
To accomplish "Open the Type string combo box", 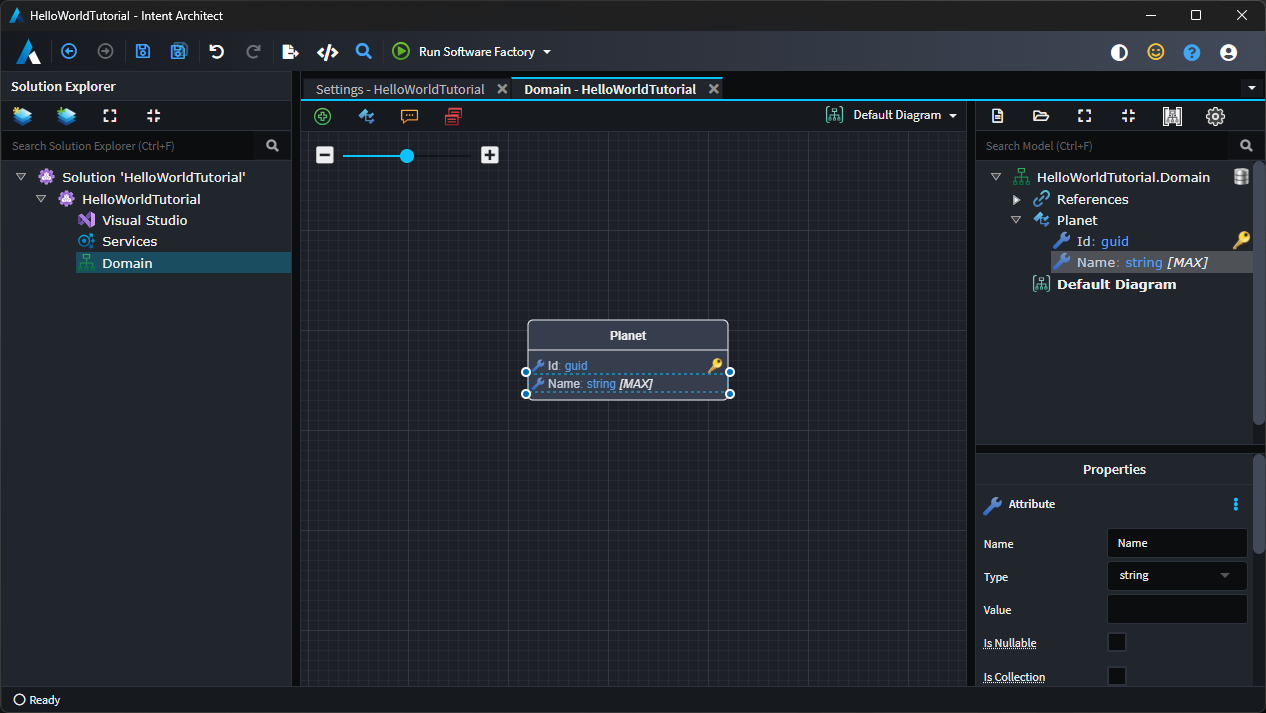I will coord(1177,575).
